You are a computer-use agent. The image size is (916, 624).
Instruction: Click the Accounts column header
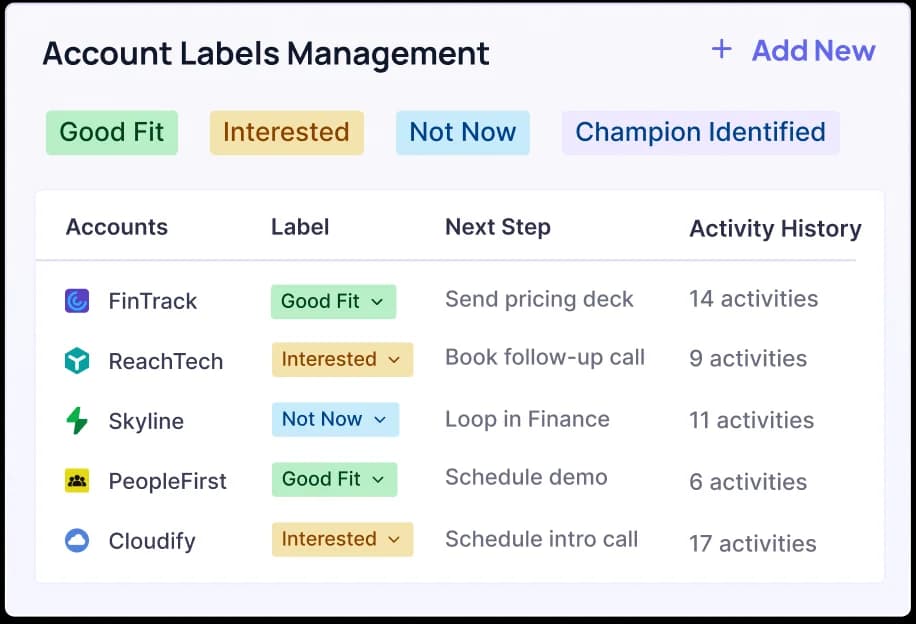116,227
